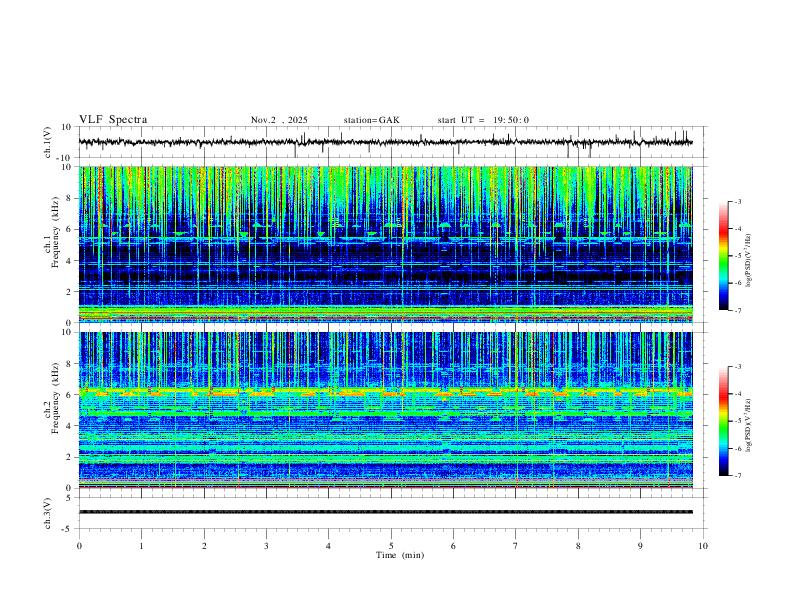Viewport: 792px width, 612px height.
Task: Click the ch.1 colorbar "log(PSD)(V²/Hz)" label
Action: coord(748,261)
